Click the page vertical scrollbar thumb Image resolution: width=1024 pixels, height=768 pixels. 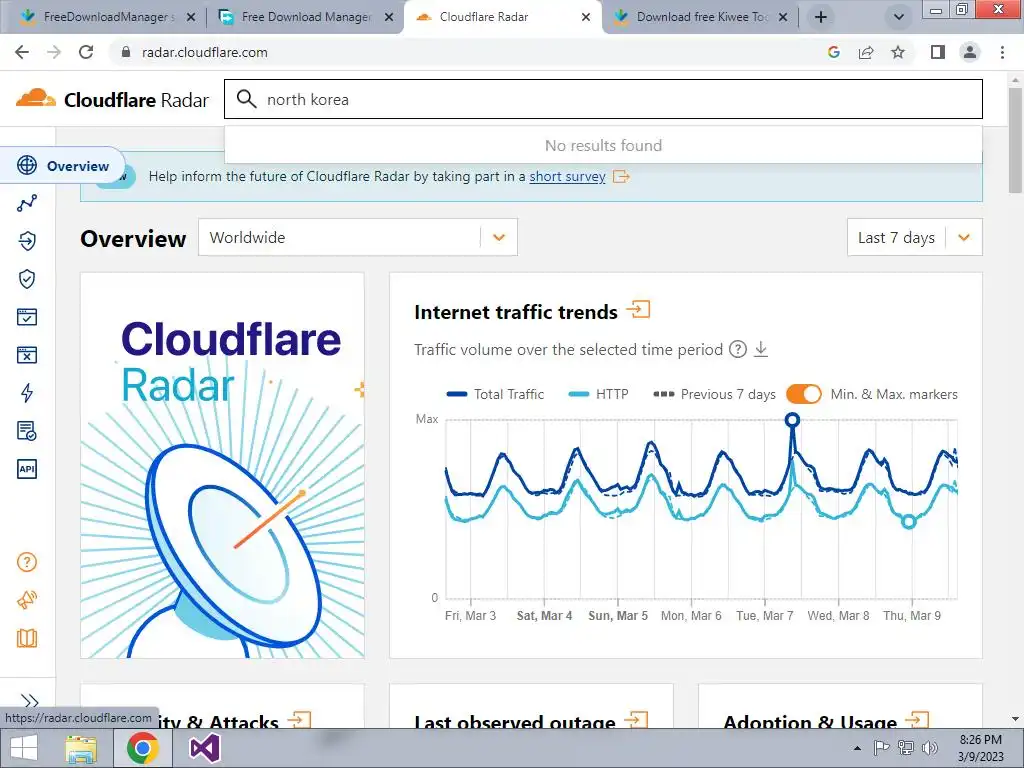pos(1015,140)
